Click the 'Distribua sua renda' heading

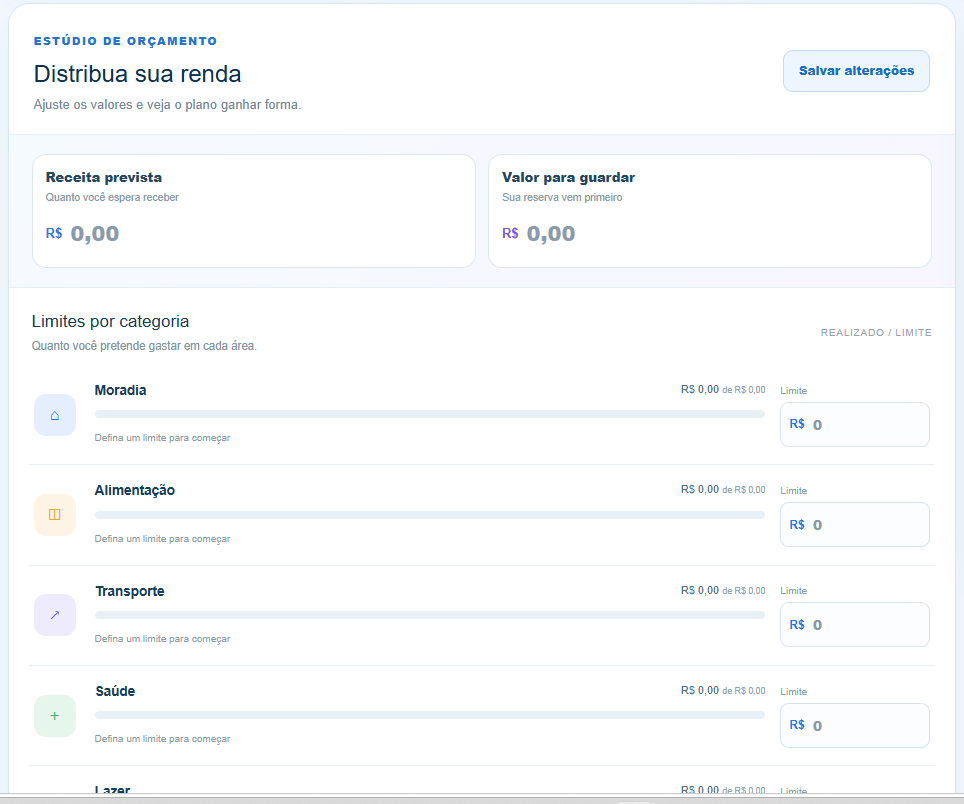tap(137, 74)
